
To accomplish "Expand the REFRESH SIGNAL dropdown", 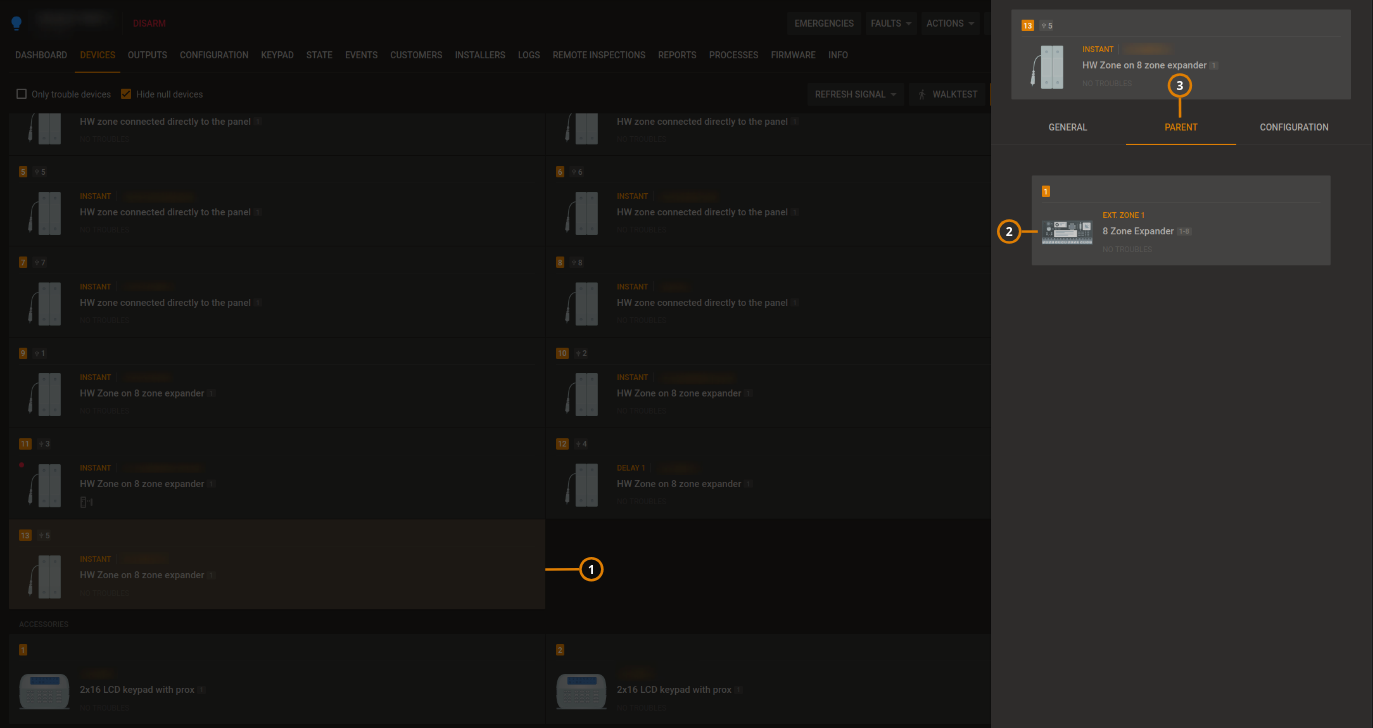I will click(855, 93).
